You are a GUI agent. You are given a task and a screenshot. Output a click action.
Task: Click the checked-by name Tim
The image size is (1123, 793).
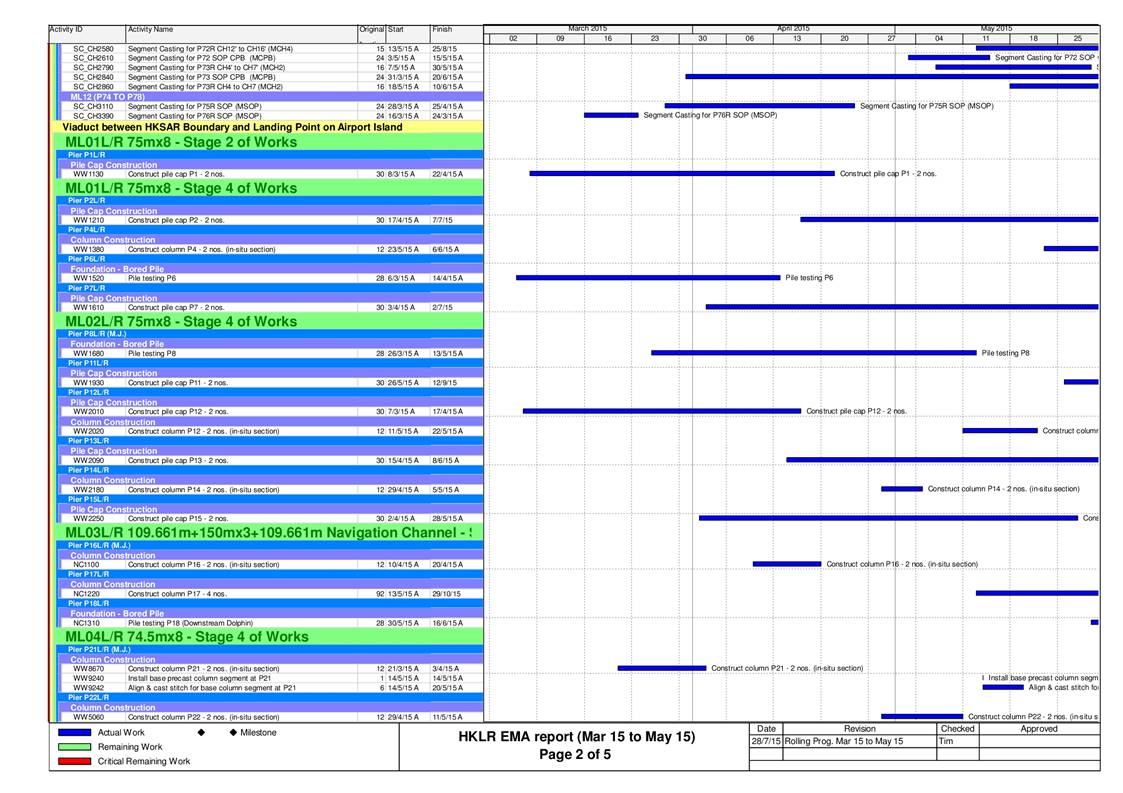click(x=945, y=741)
